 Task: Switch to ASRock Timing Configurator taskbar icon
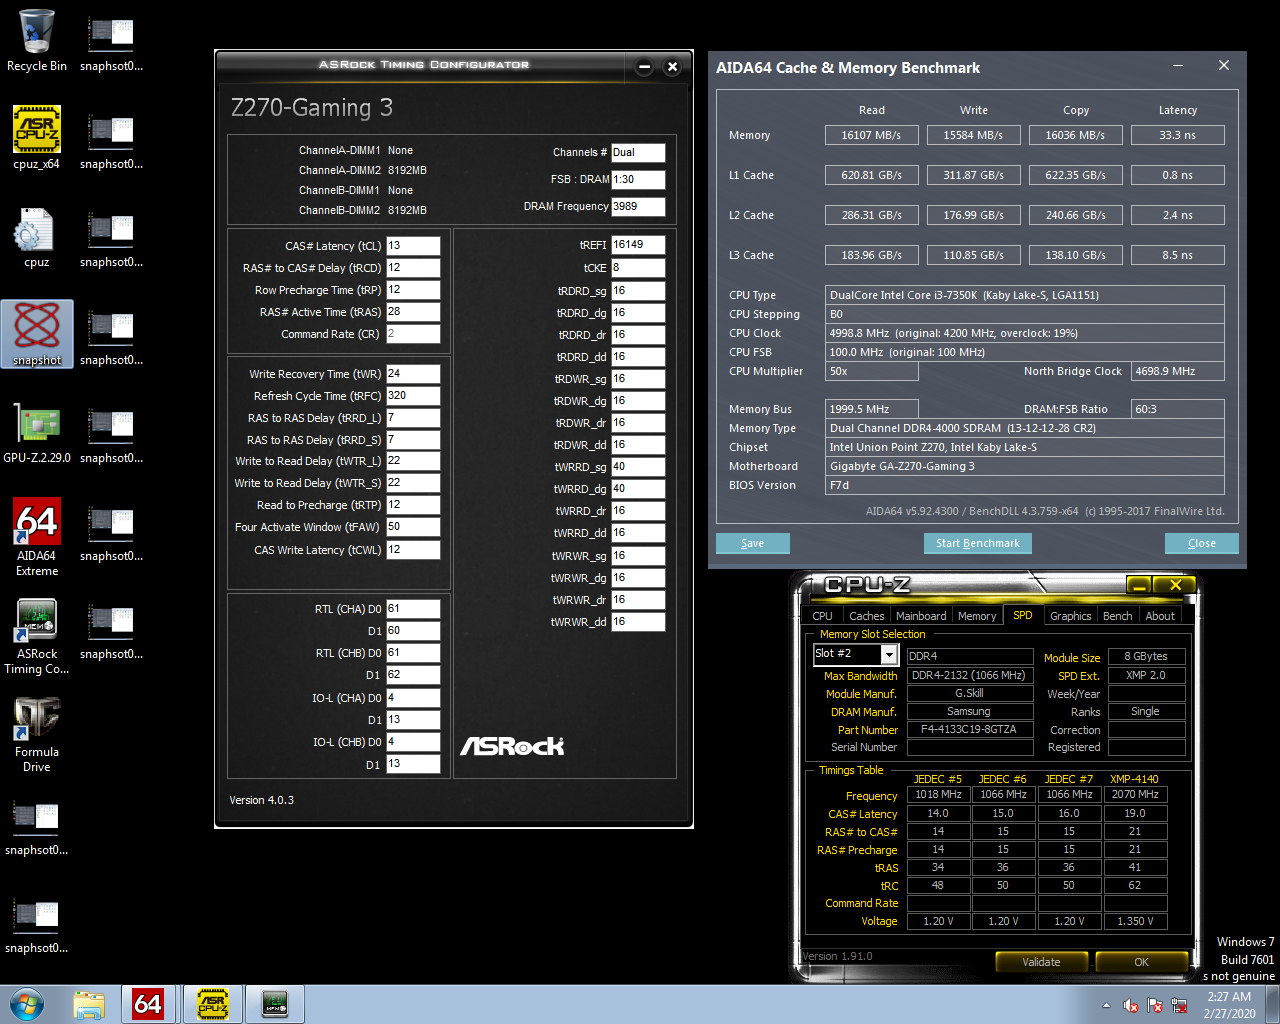[275, 1004]
